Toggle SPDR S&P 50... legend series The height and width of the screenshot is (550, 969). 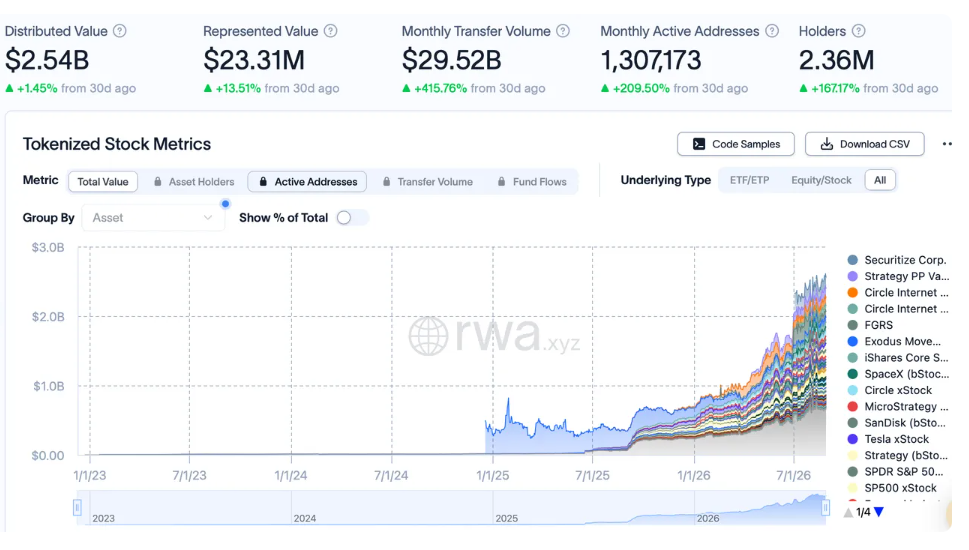coord(895,472)
